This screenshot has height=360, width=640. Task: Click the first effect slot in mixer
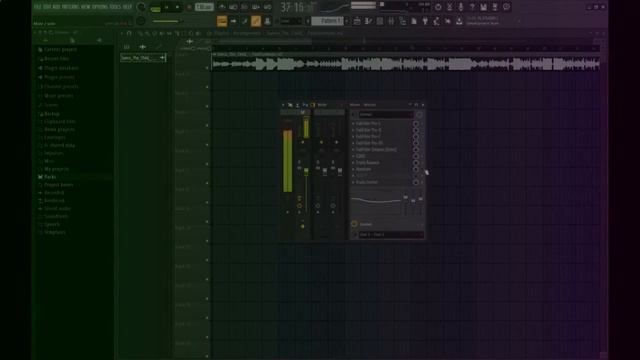pyautogui.click(x=382, y=123)
